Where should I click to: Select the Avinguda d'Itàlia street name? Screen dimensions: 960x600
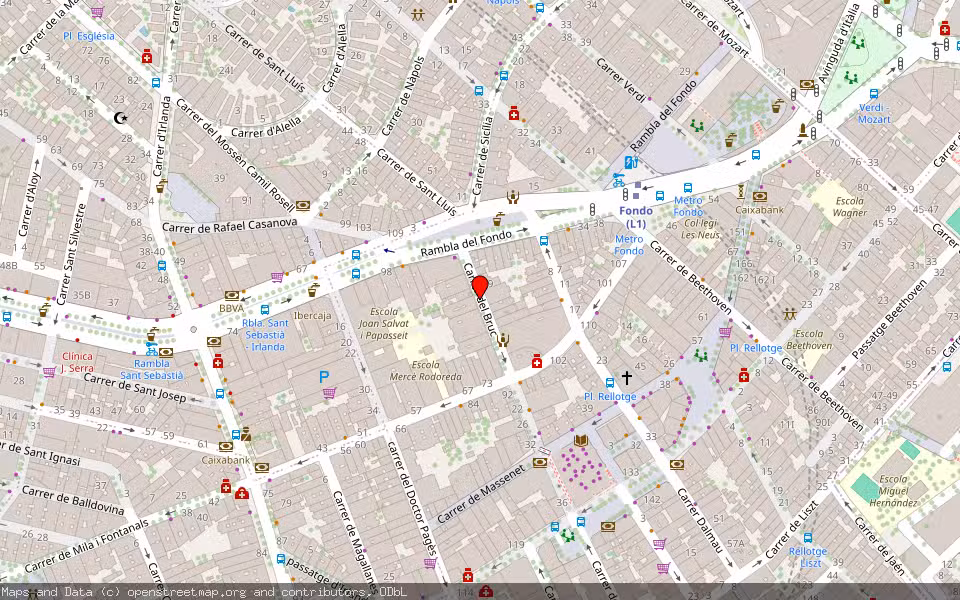(839, 44)
